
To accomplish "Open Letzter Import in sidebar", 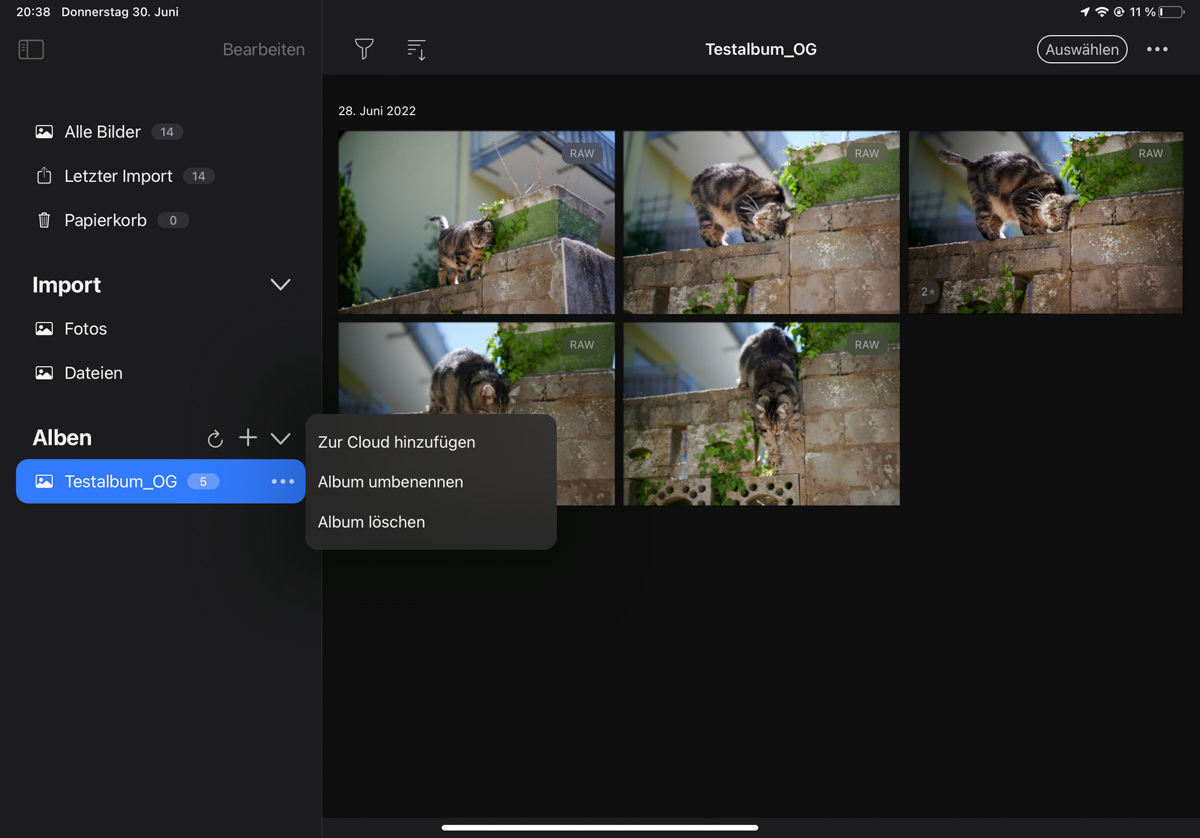I will (118, 176).
